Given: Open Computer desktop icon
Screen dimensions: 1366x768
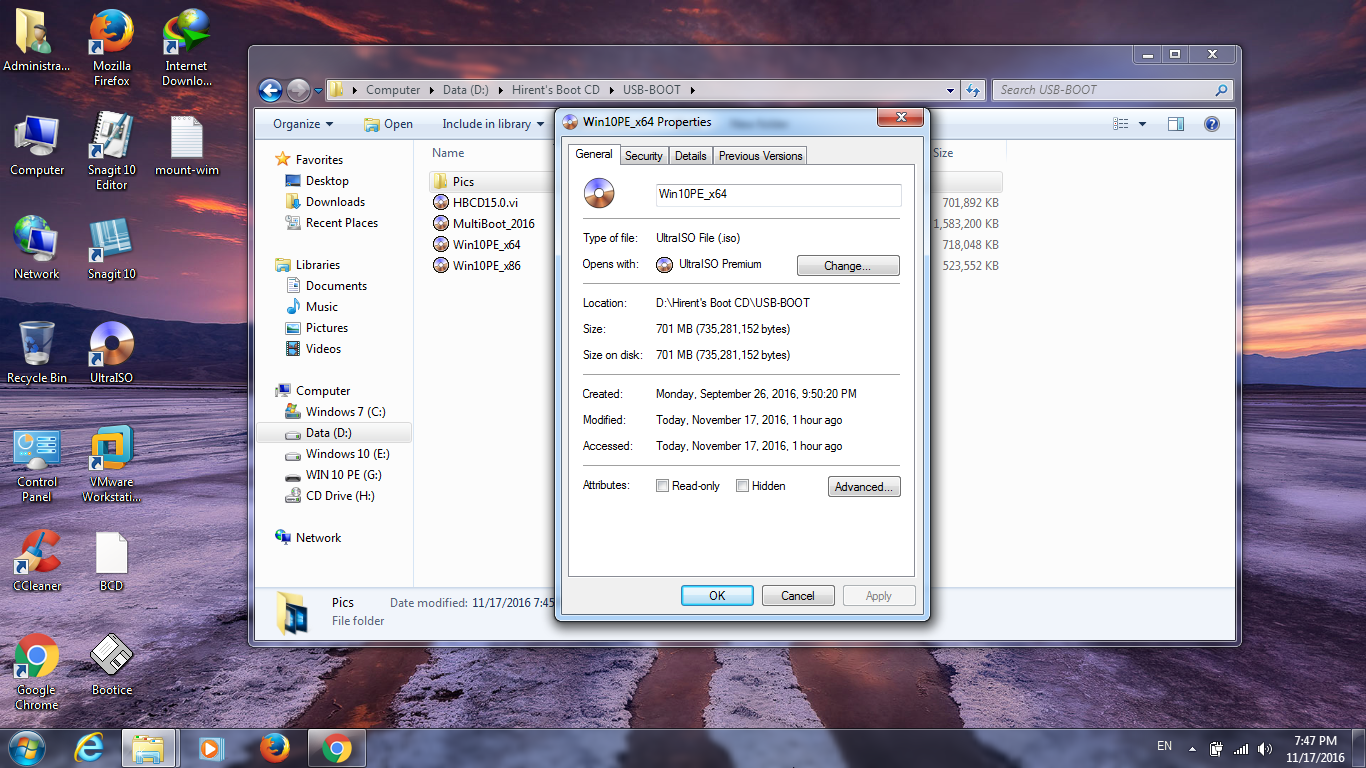Looking at the screenshot, I should tap(37, 145).
